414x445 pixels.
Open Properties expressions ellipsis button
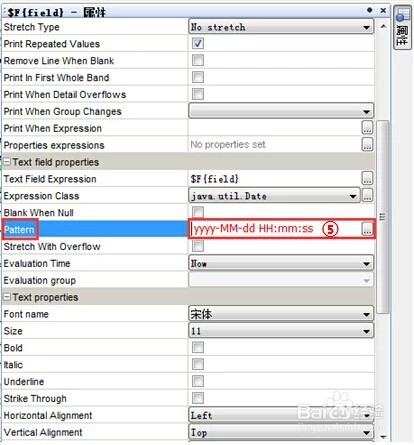[x=367, y=145]
